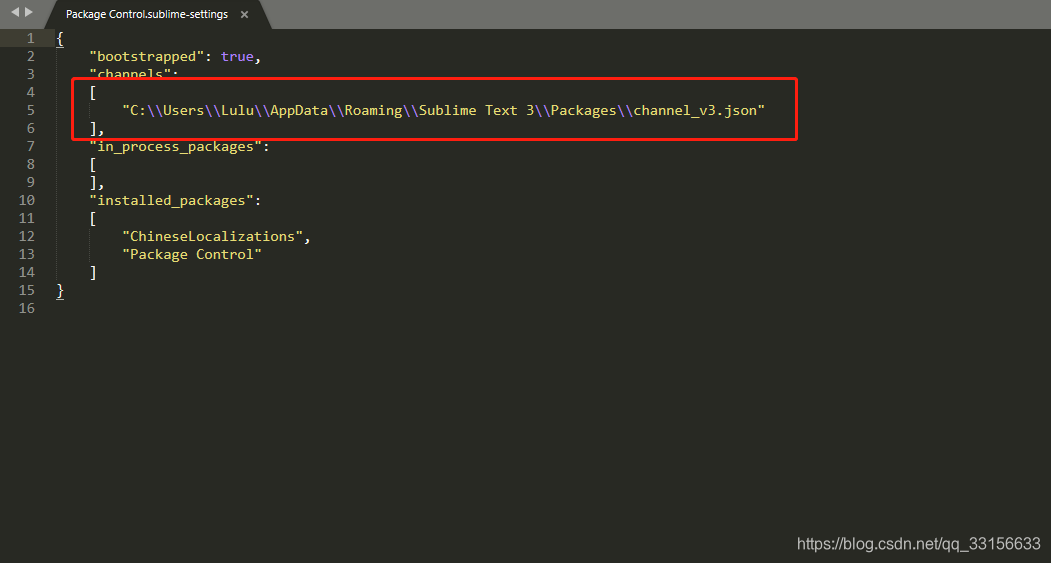Click line number 10 in the gutter
The width and height of the screenshot is (1051, 563).
coord(27,200)
